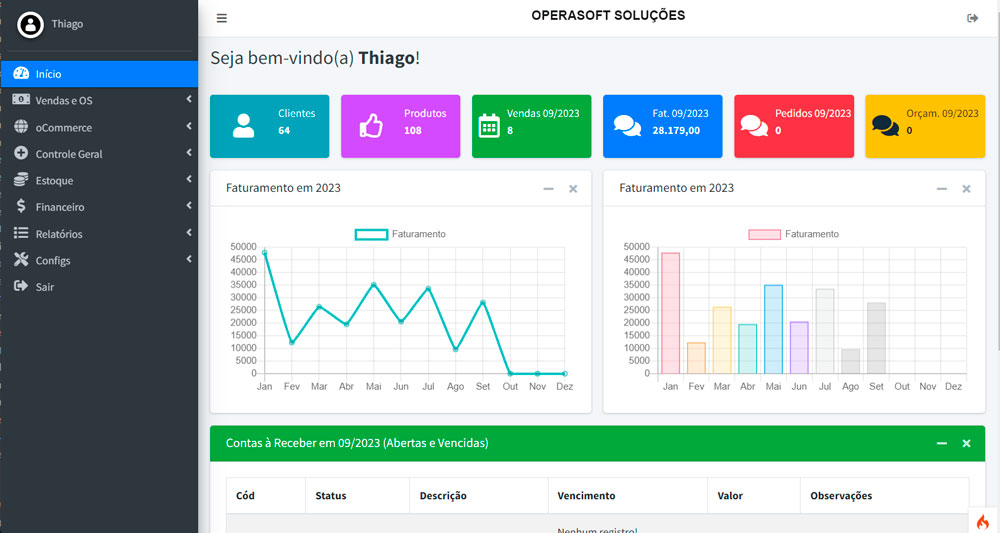Open the Orçam. 09/2023 yellow card
Image resolution: width=1000 pixels, height=533 pixels.
coord(924,126)
